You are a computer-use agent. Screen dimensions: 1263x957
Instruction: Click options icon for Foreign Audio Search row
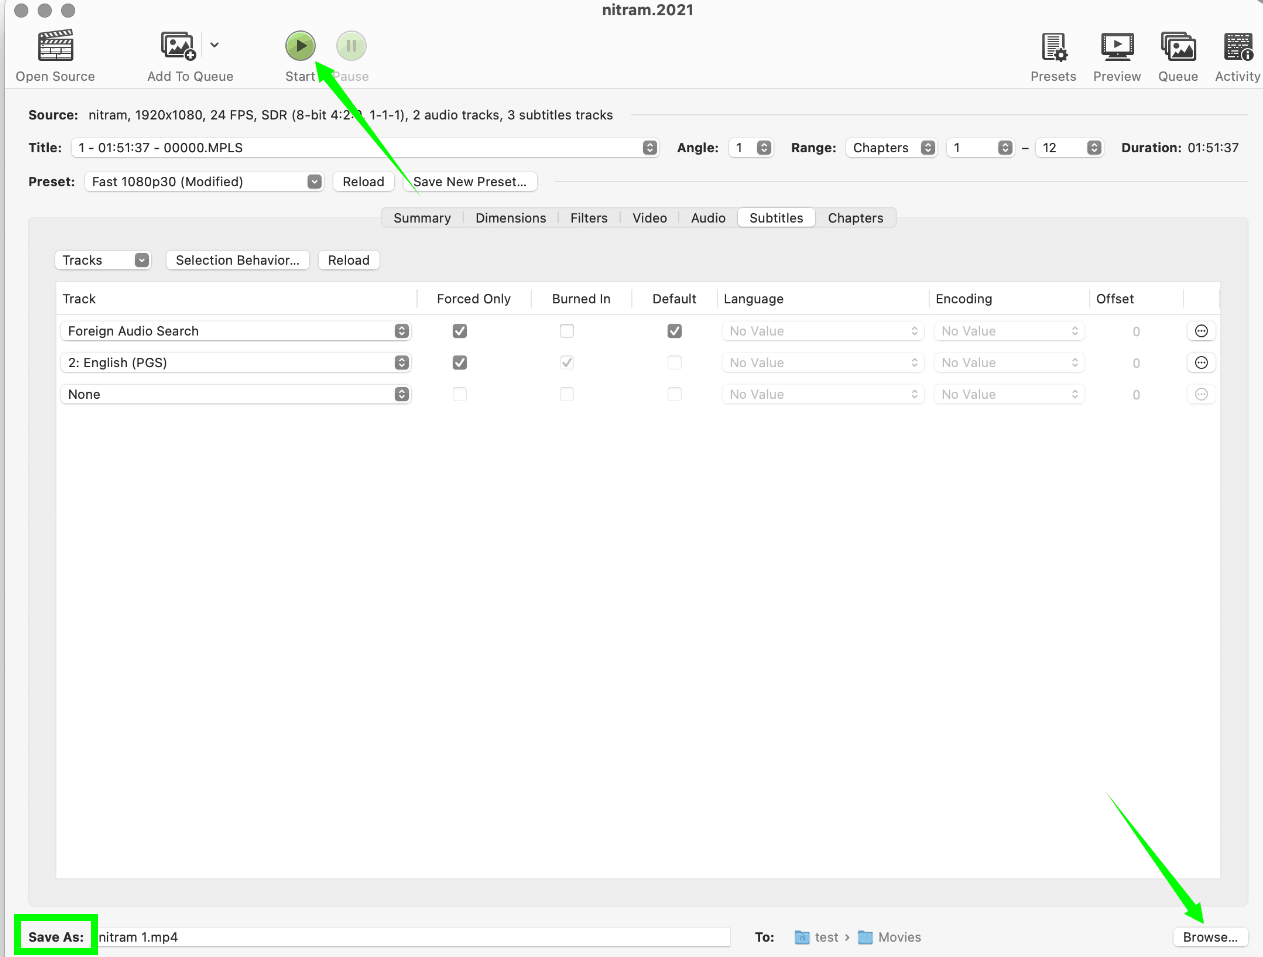(1201, 331)
